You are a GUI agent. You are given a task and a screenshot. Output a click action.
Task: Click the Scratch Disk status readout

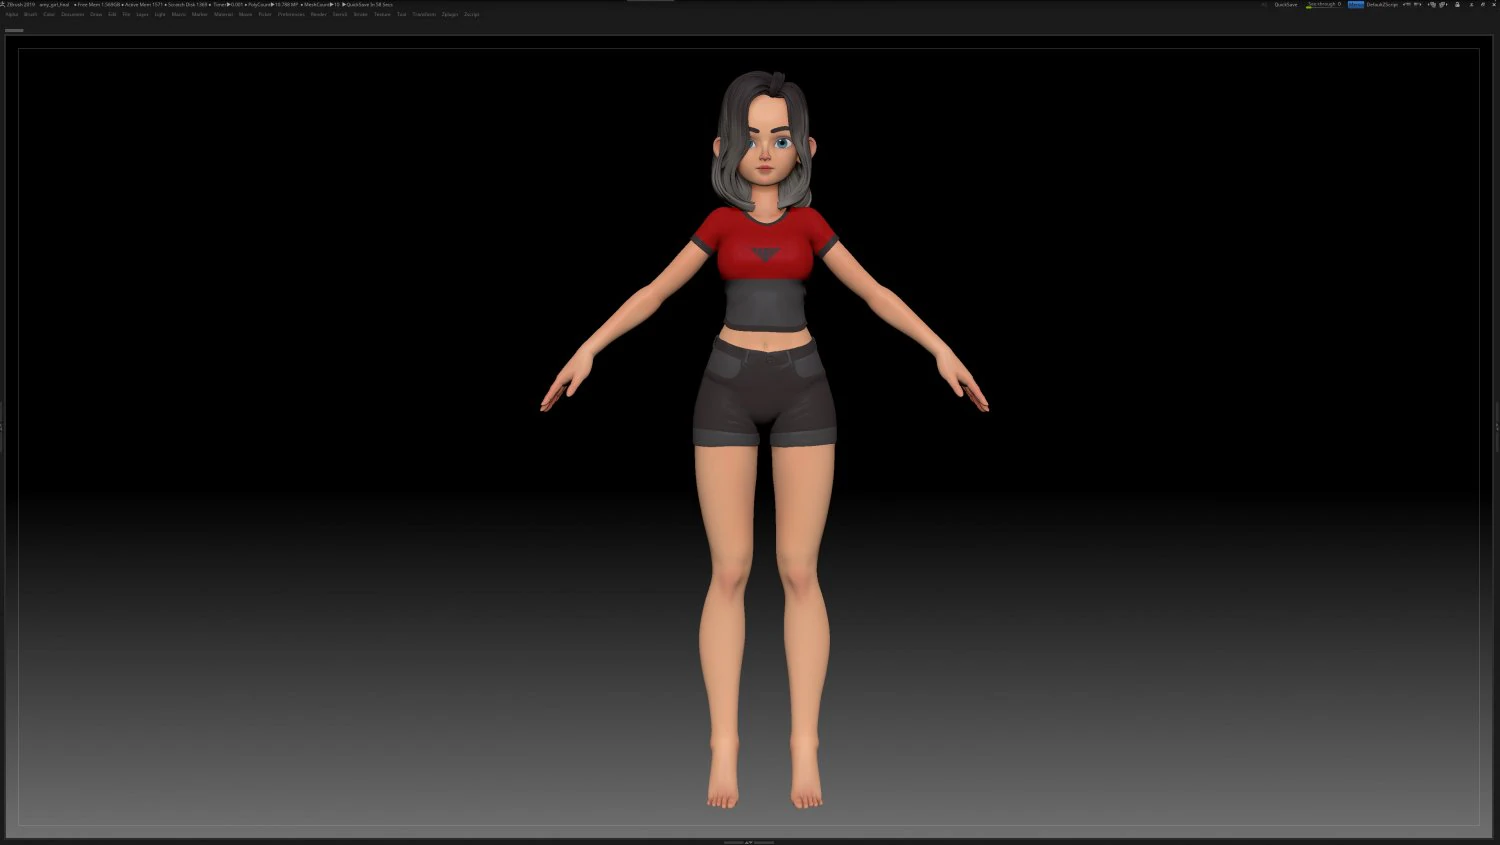[x=187, y=4]
